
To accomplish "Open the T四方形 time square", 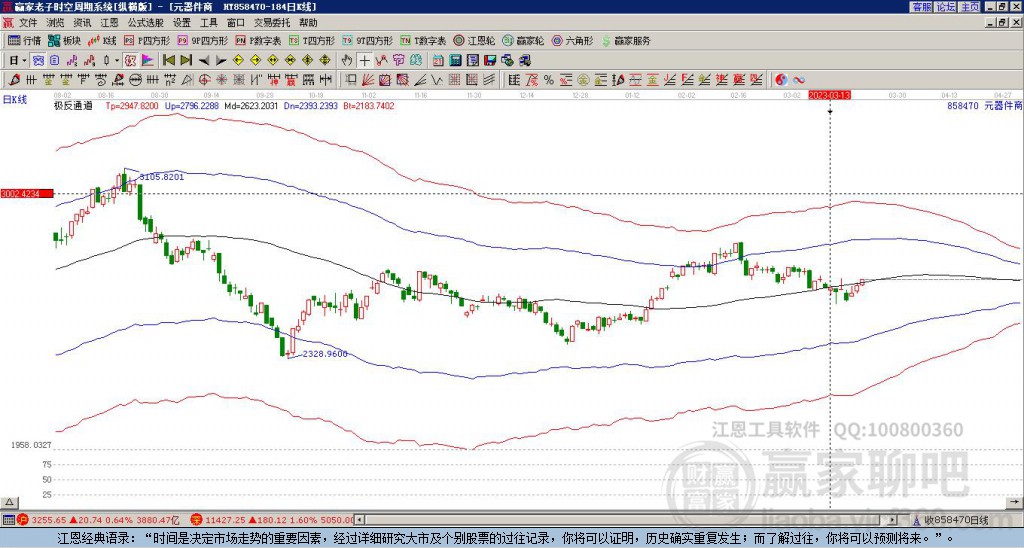I will [x=312, y=40].
